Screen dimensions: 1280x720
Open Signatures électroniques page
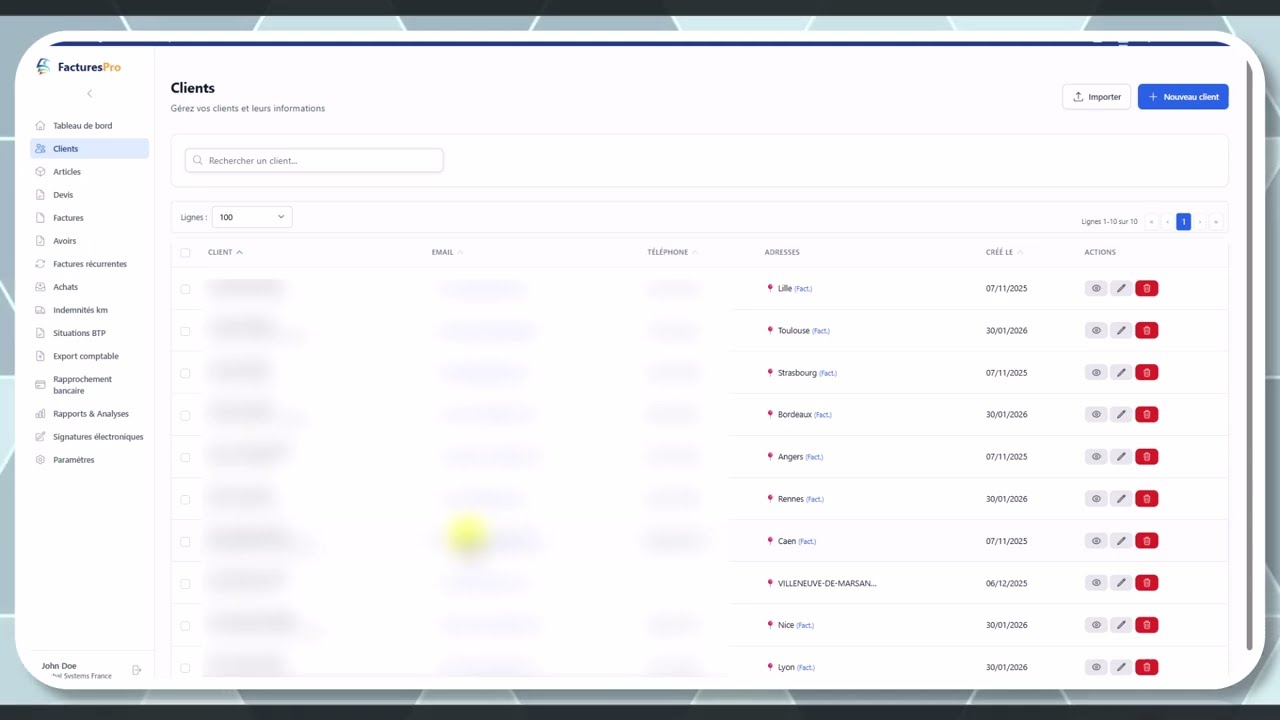(89, 437)
